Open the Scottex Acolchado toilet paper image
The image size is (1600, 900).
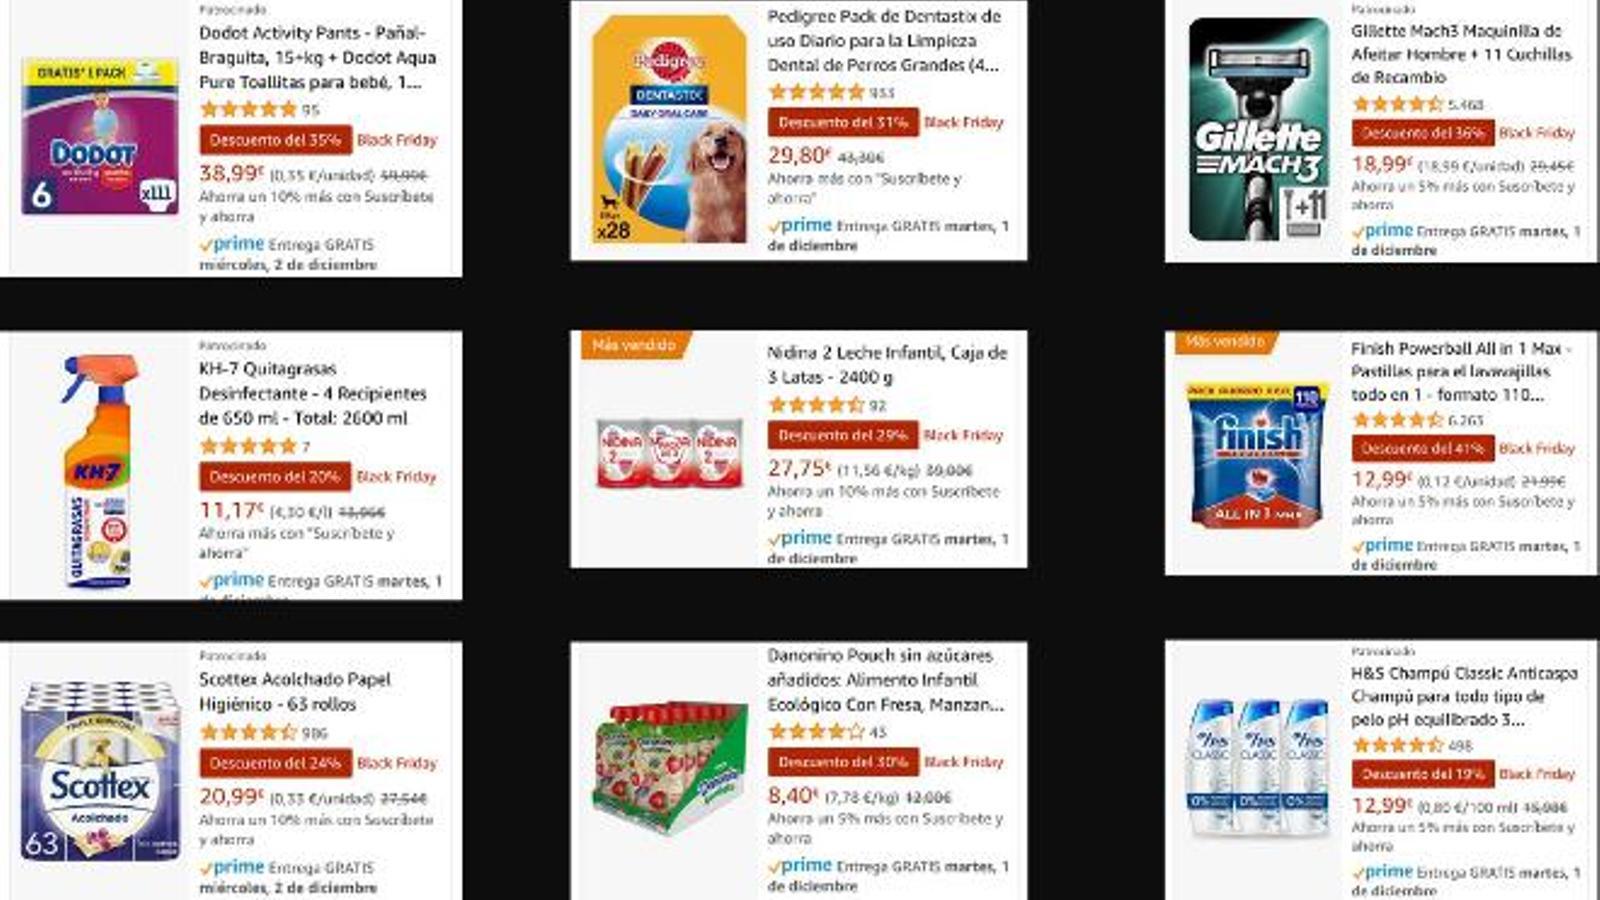click(x=100, y=770)
